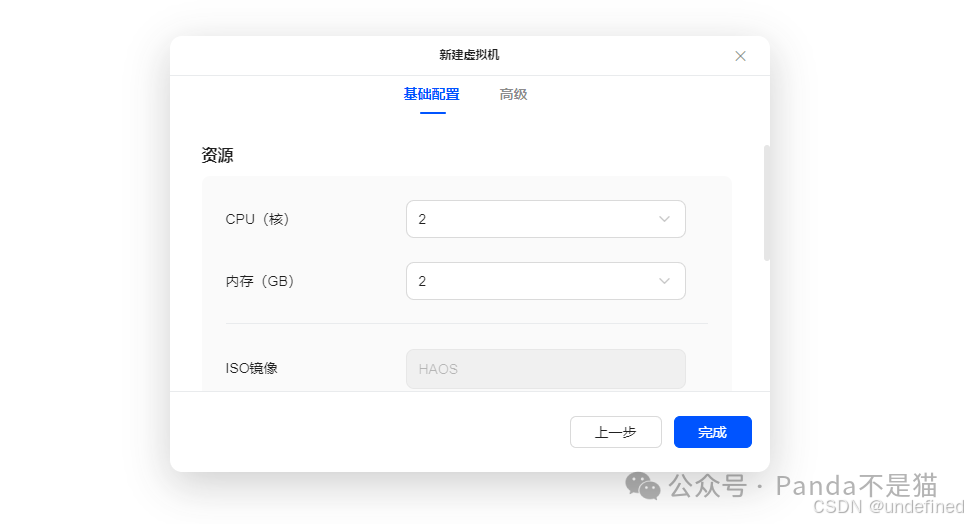Click the dialog's vertical scrollbar
The width and height of the screenshot is (968, 524).
766,203
